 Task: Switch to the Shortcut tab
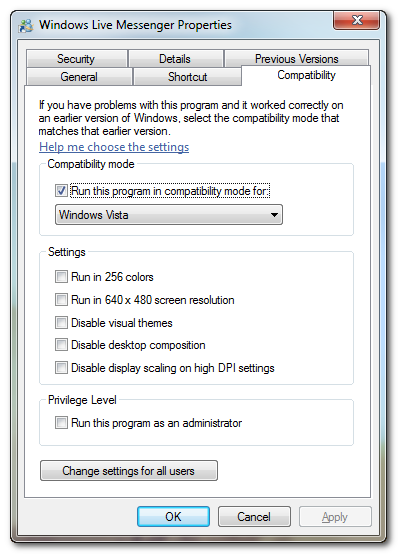[x=187, y=77]
